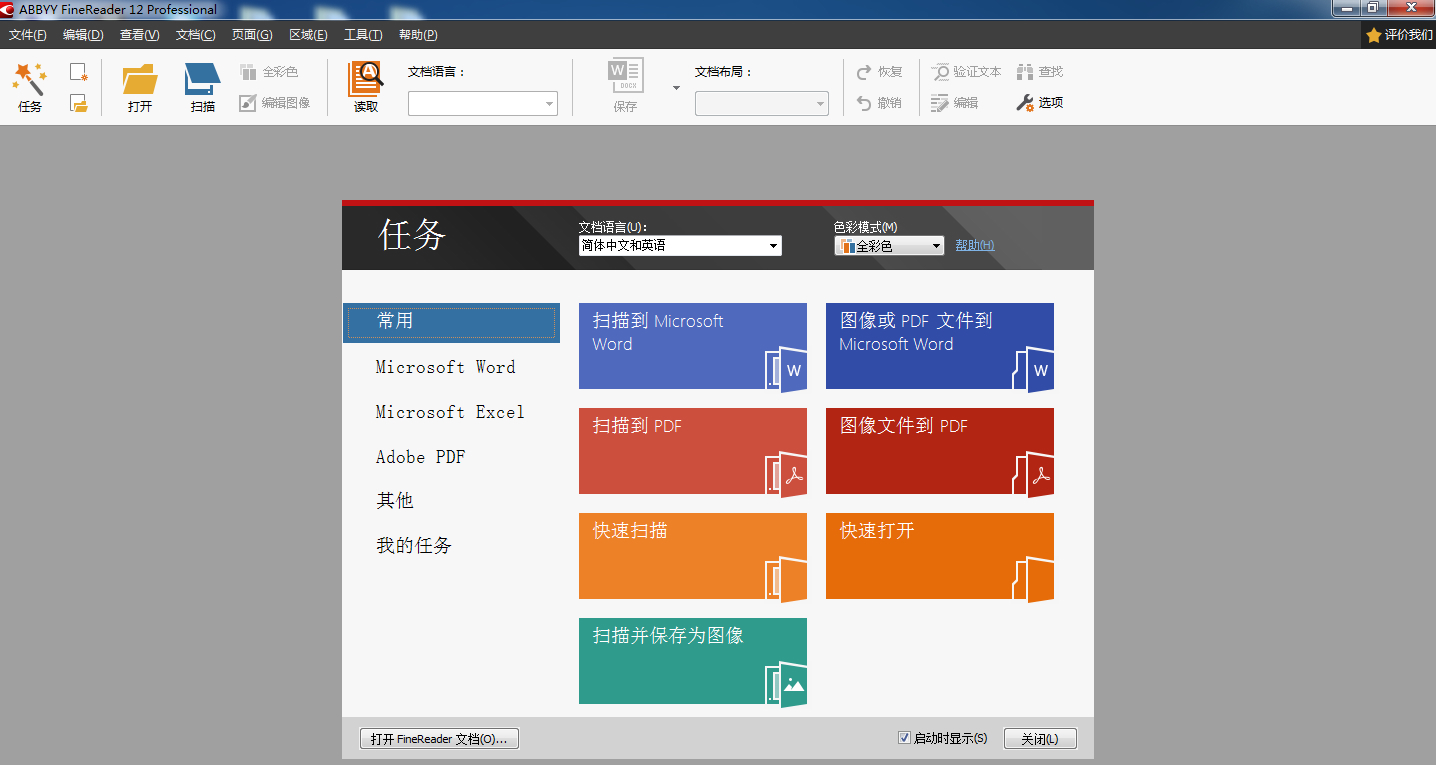
Task: Click the 打开 folder icon
Action: 140,79
